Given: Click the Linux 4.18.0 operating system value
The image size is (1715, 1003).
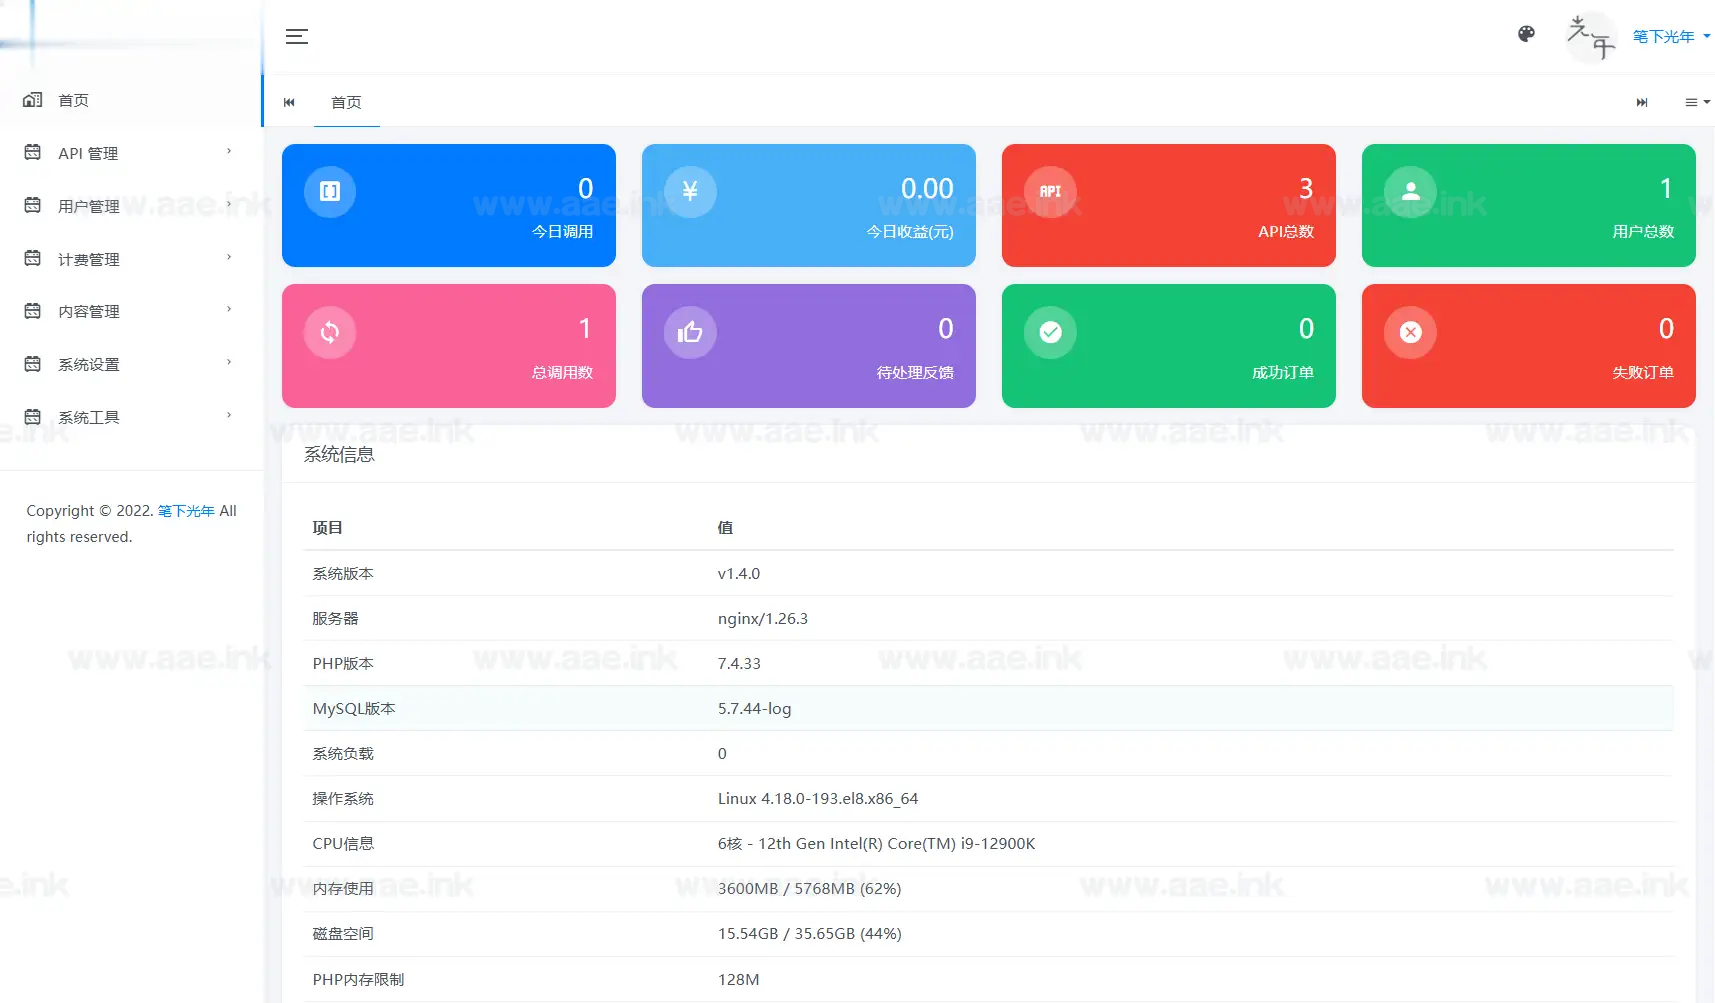Looking at the screenshot, I should click(x=818, y=799).
